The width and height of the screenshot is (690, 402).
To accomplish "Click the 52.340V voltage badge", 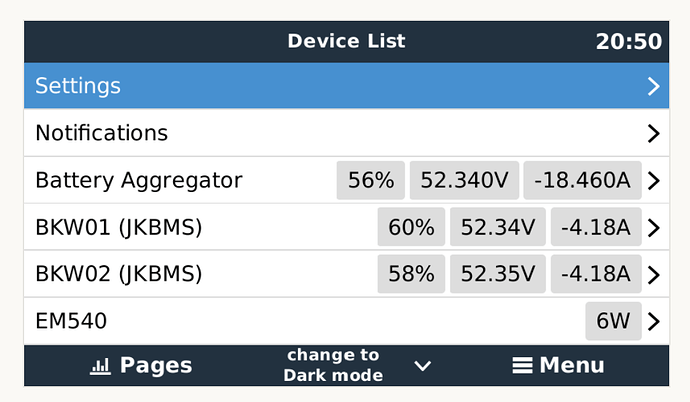I will click(x=464, y=180).
